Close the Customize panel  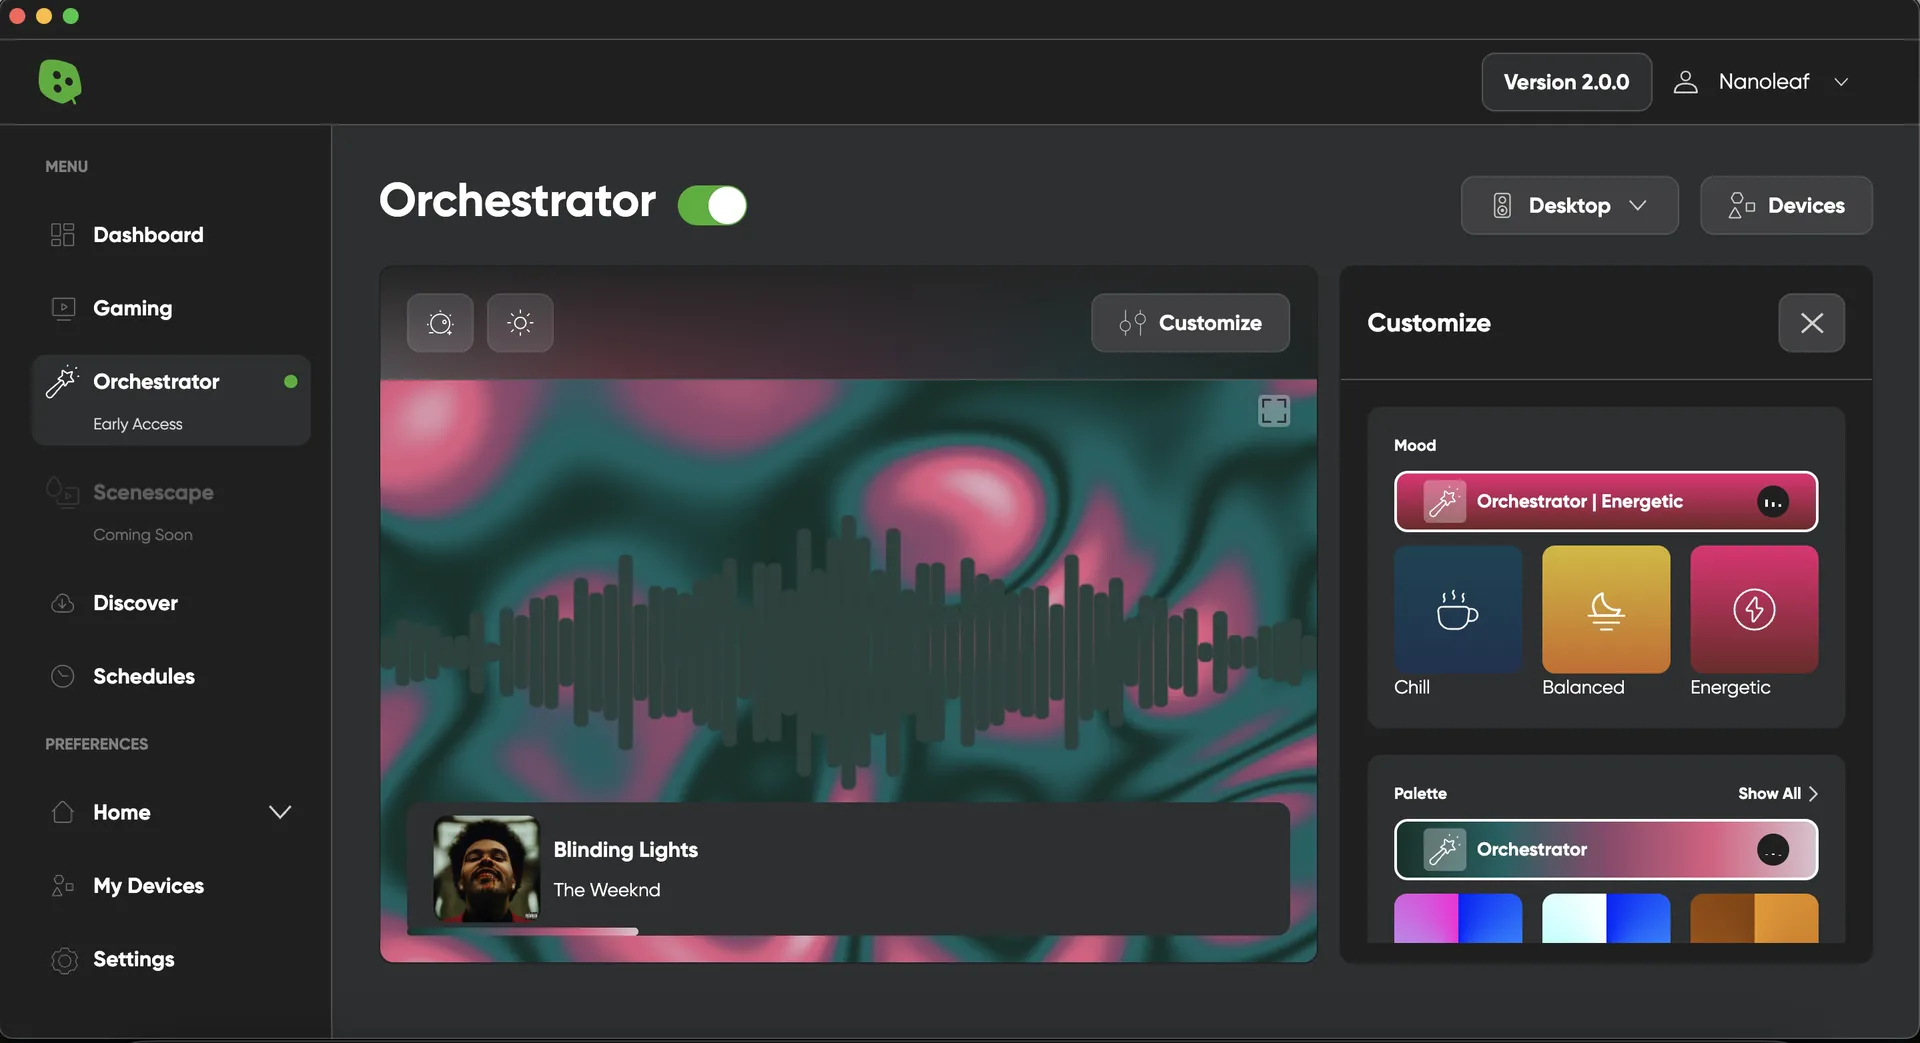pyautogui.click(x=1811, y=323)
